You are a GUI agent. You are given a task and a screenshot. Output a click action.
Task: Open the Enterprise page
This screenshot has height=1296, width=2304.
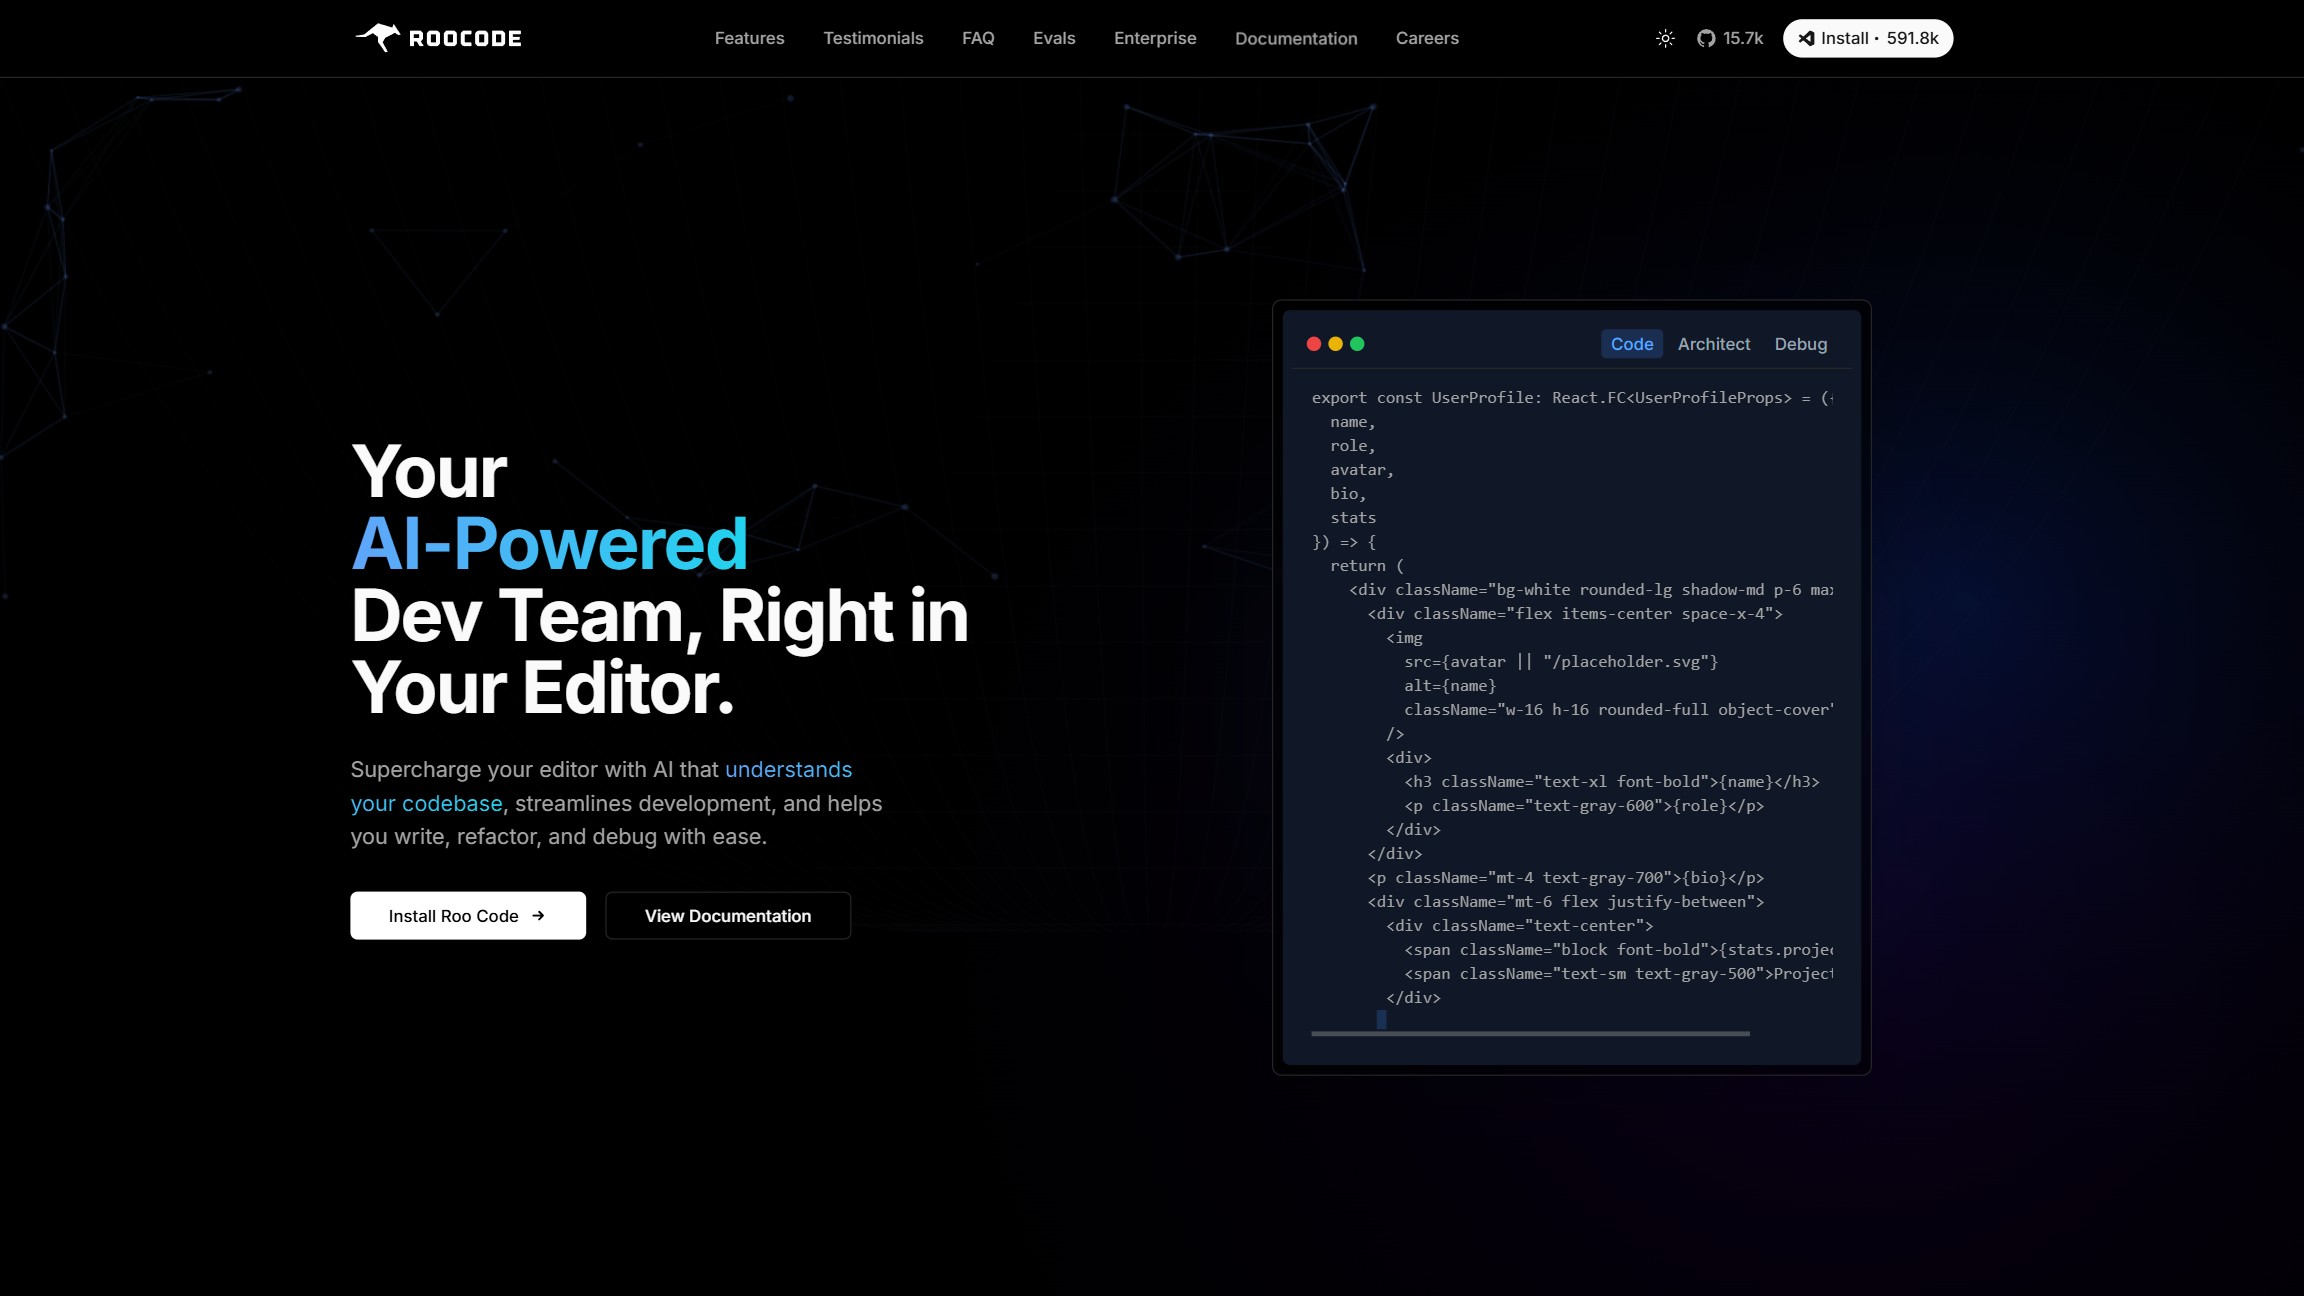coord(1155,38)
